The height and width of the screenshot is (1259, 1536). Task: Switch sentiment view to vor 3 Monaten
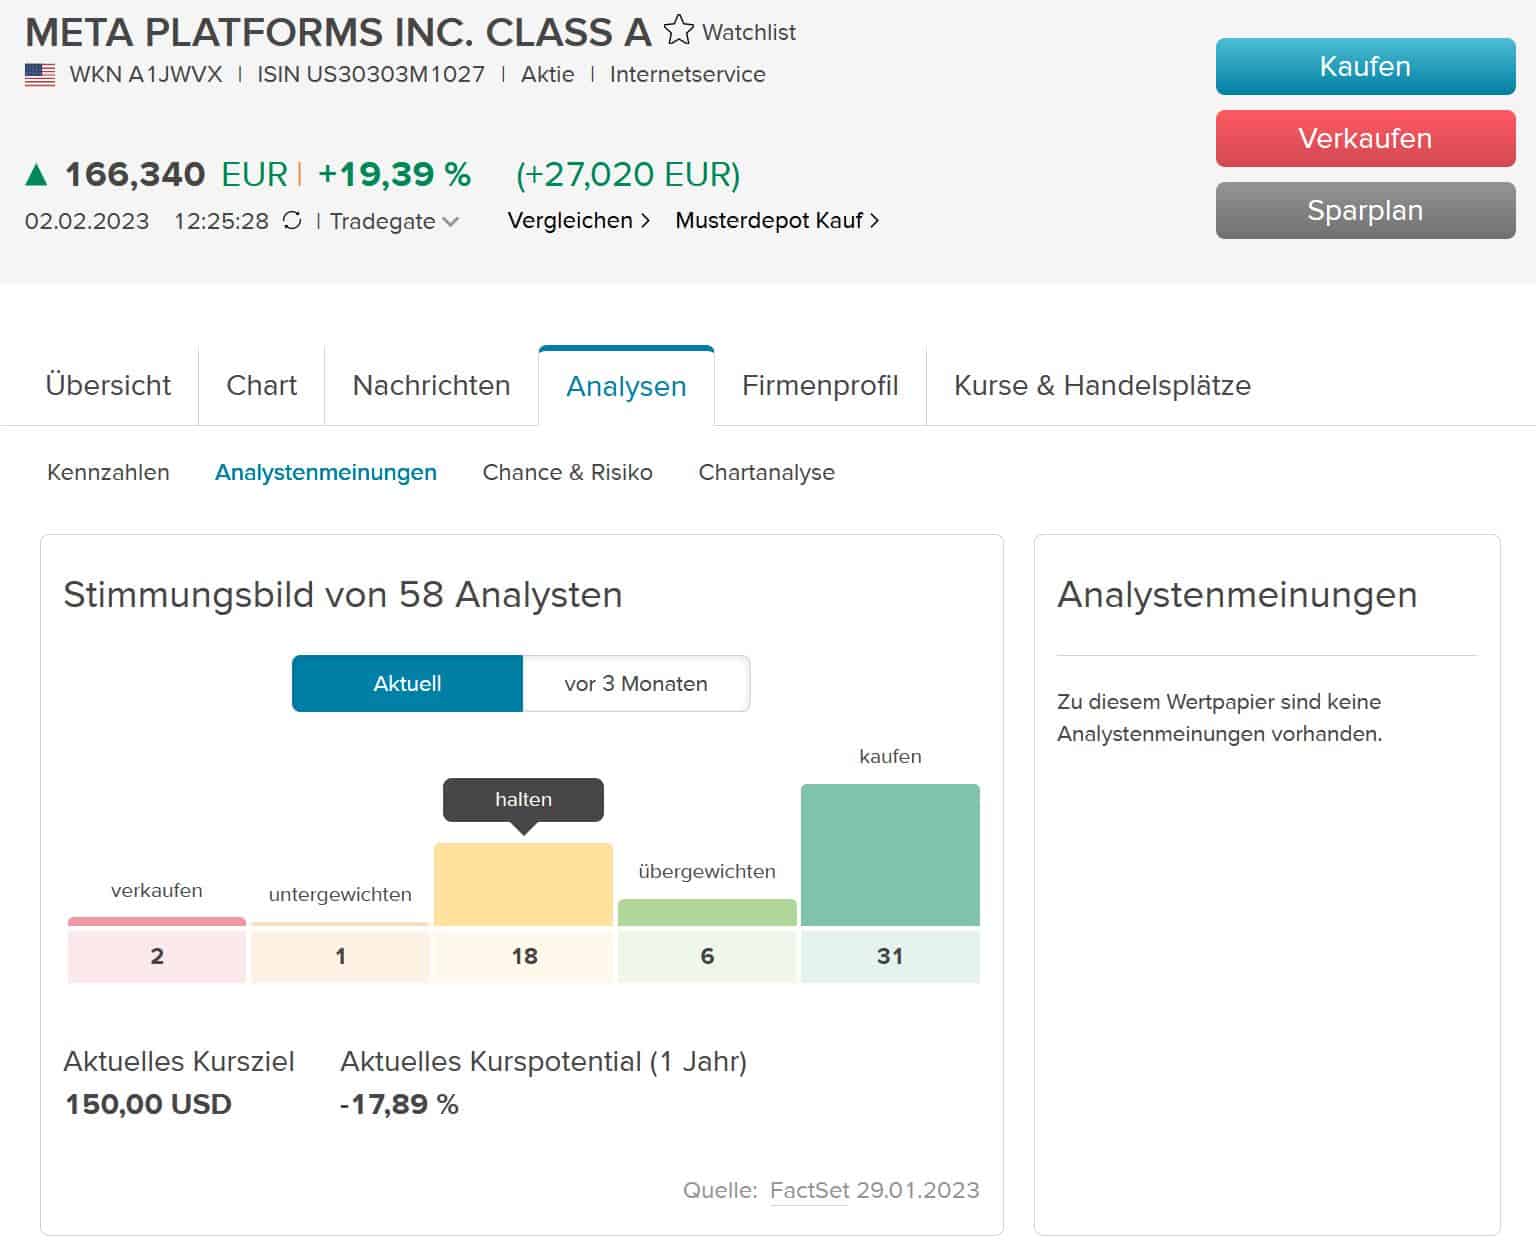(x=636, y=684)
